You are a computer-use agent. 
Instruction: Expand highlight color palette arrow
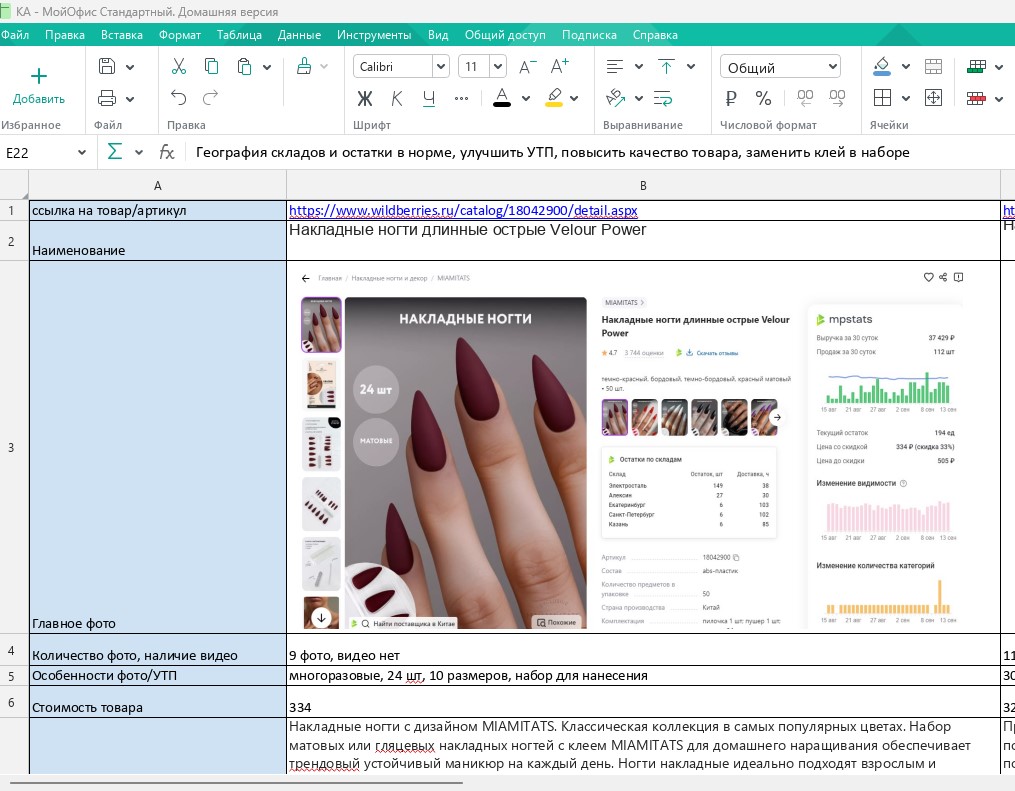pyautogui.click(x=574, y=99)
